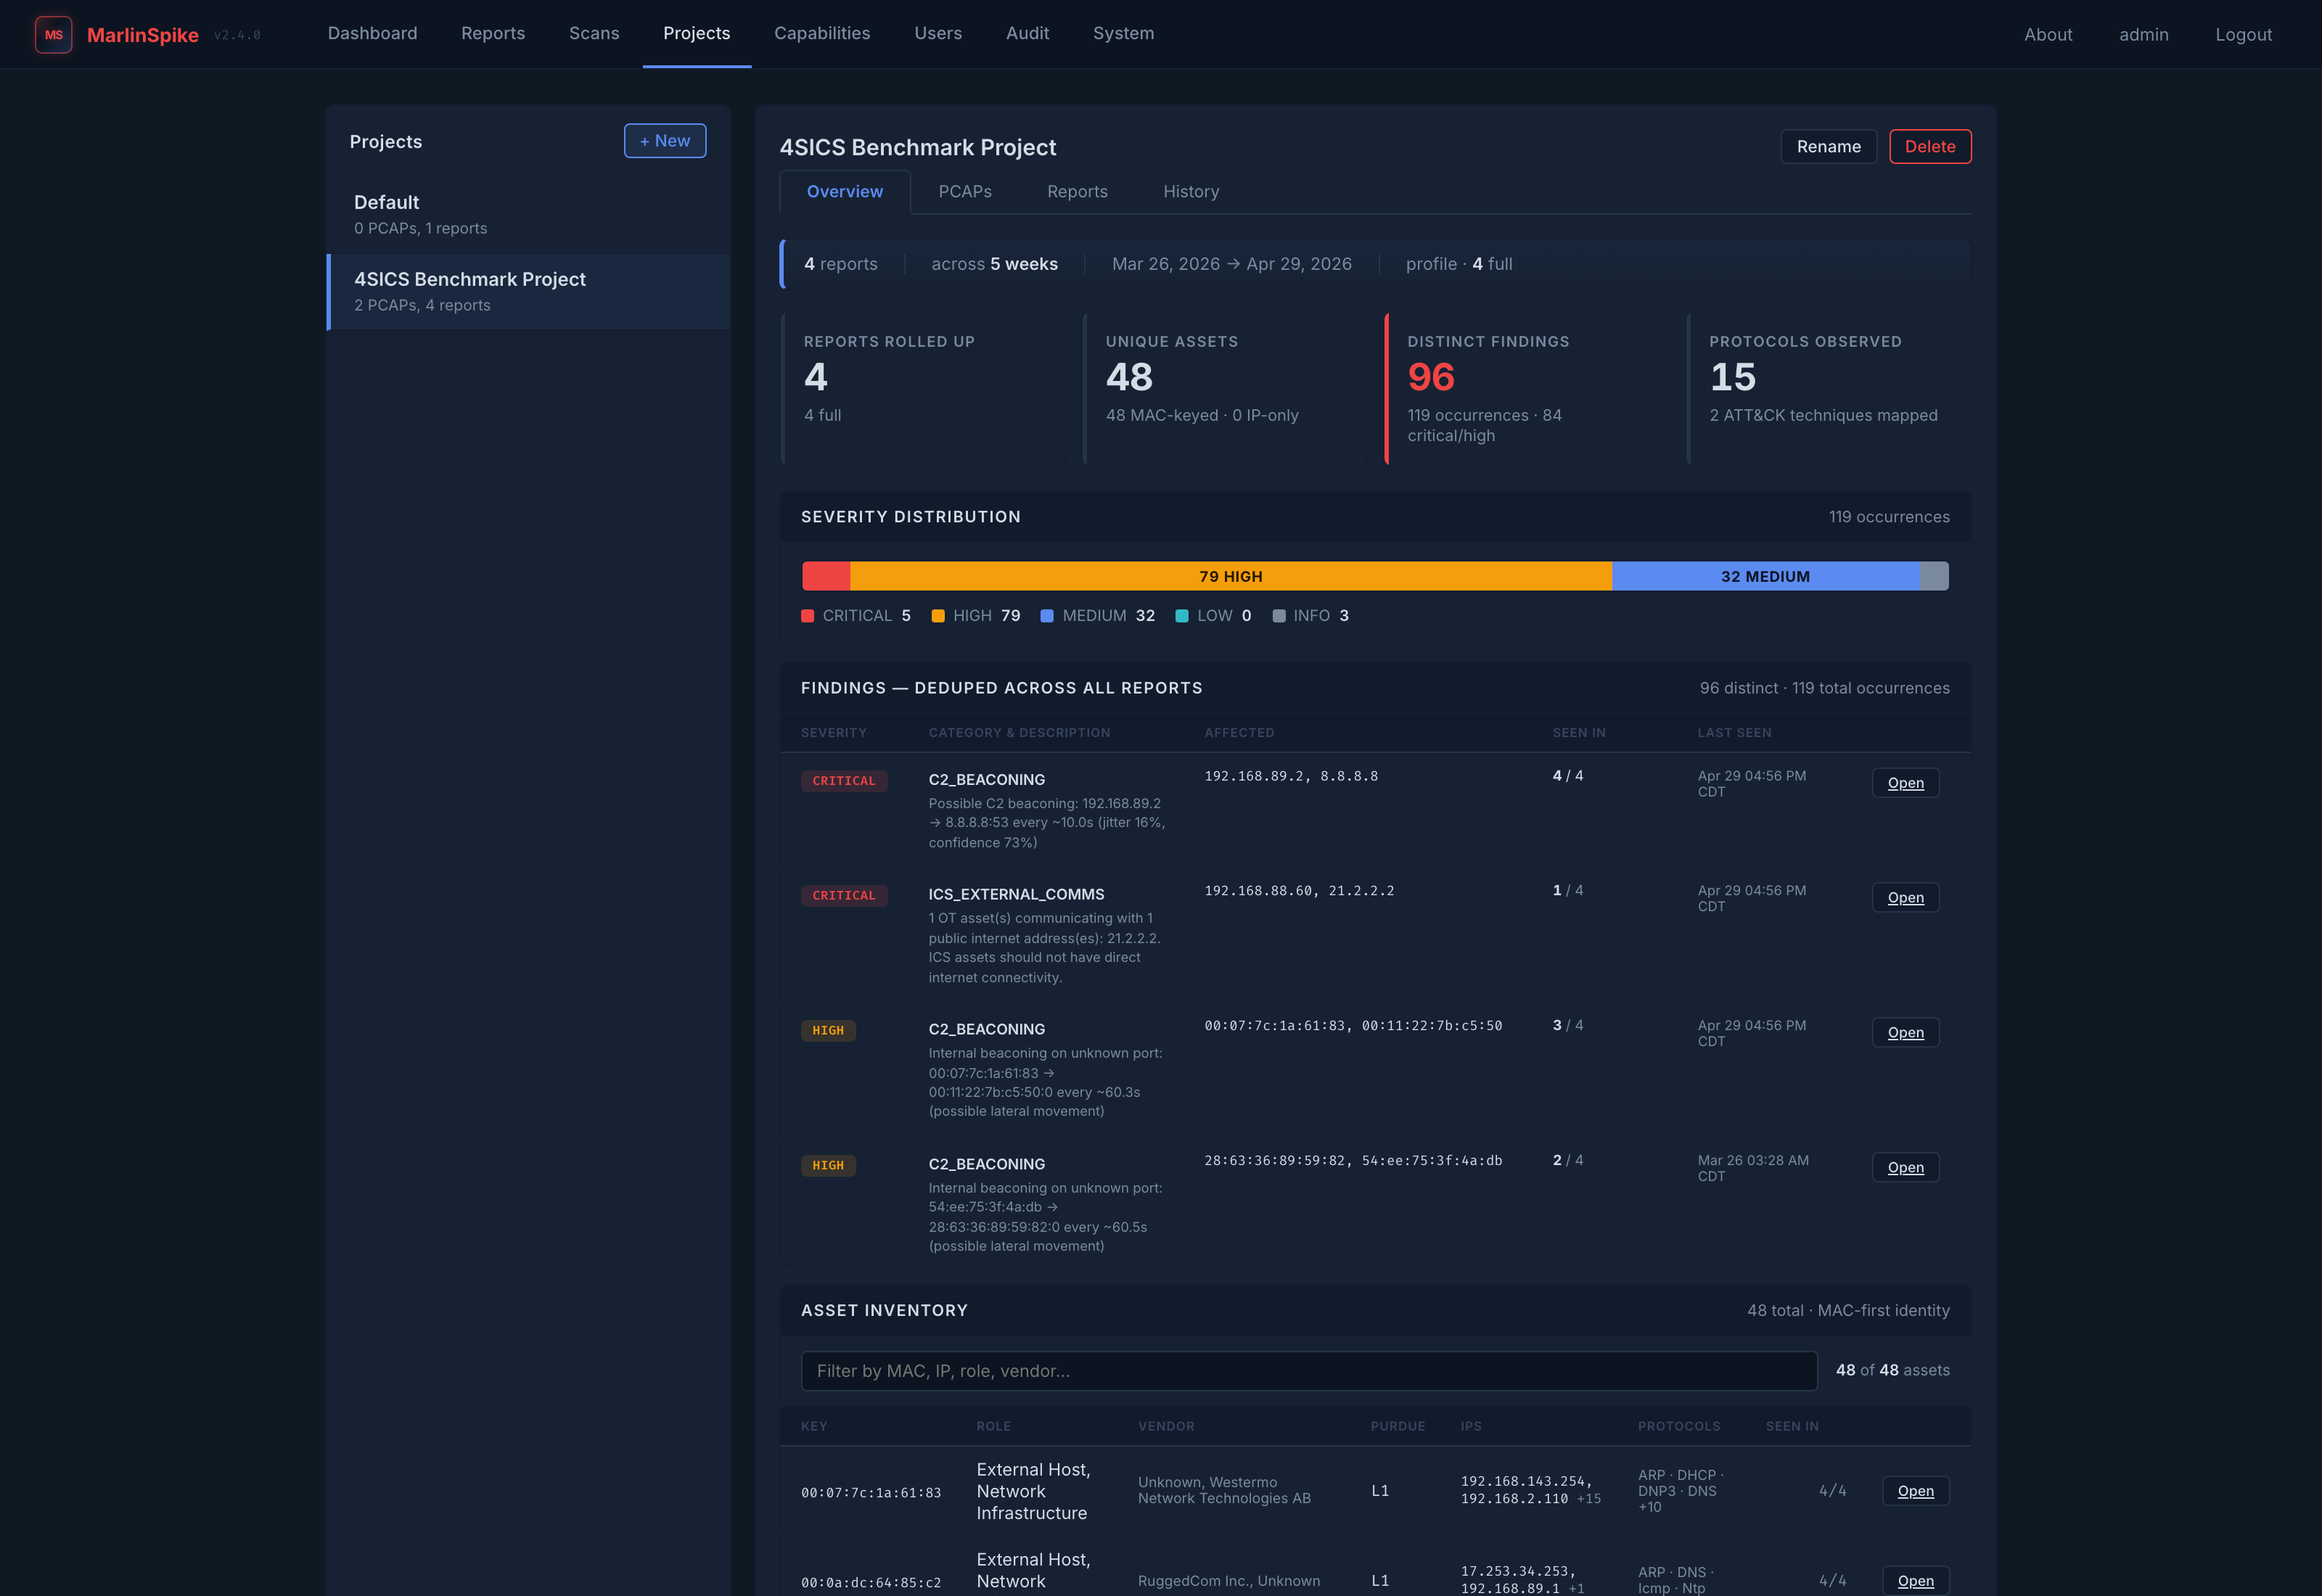Click the Reports Rolled Up card
The image size is (2322, 1596).
923,388
